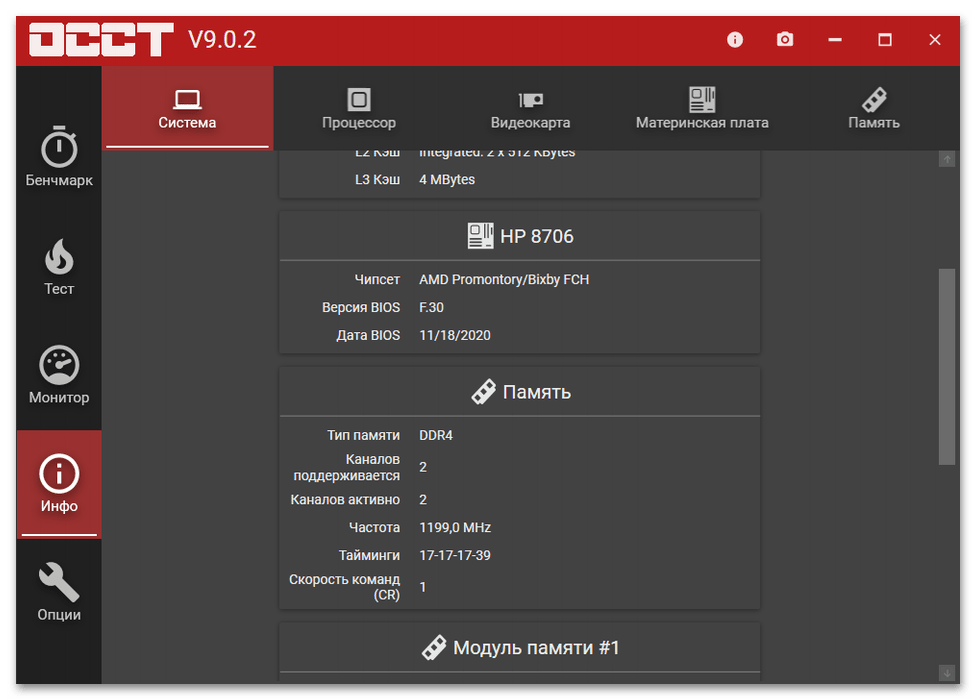The image size is (976, 700).
Task: Click the Память section header
Action: pyautogui.click(x=520, y=392)
